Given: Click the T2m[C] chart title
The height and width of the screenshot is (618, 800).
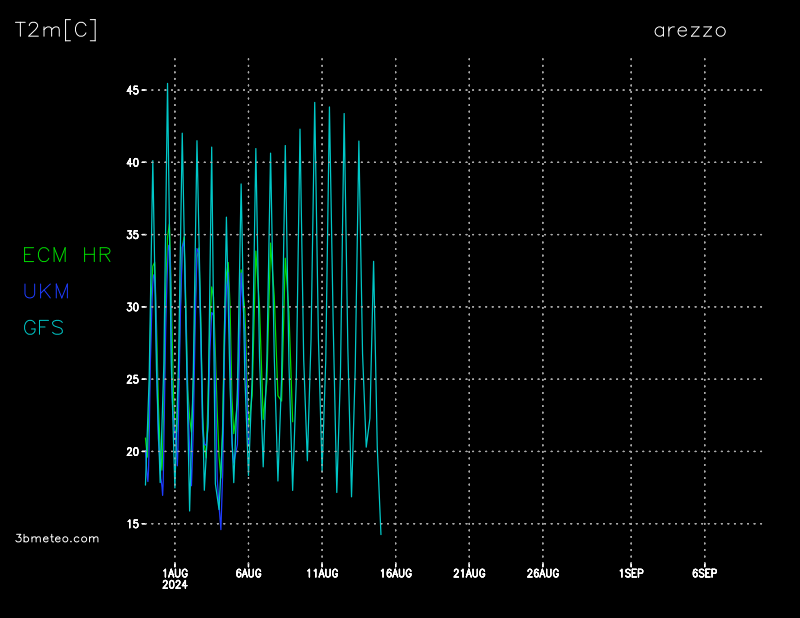Looking at the screenshot, I should pos(56,31).
